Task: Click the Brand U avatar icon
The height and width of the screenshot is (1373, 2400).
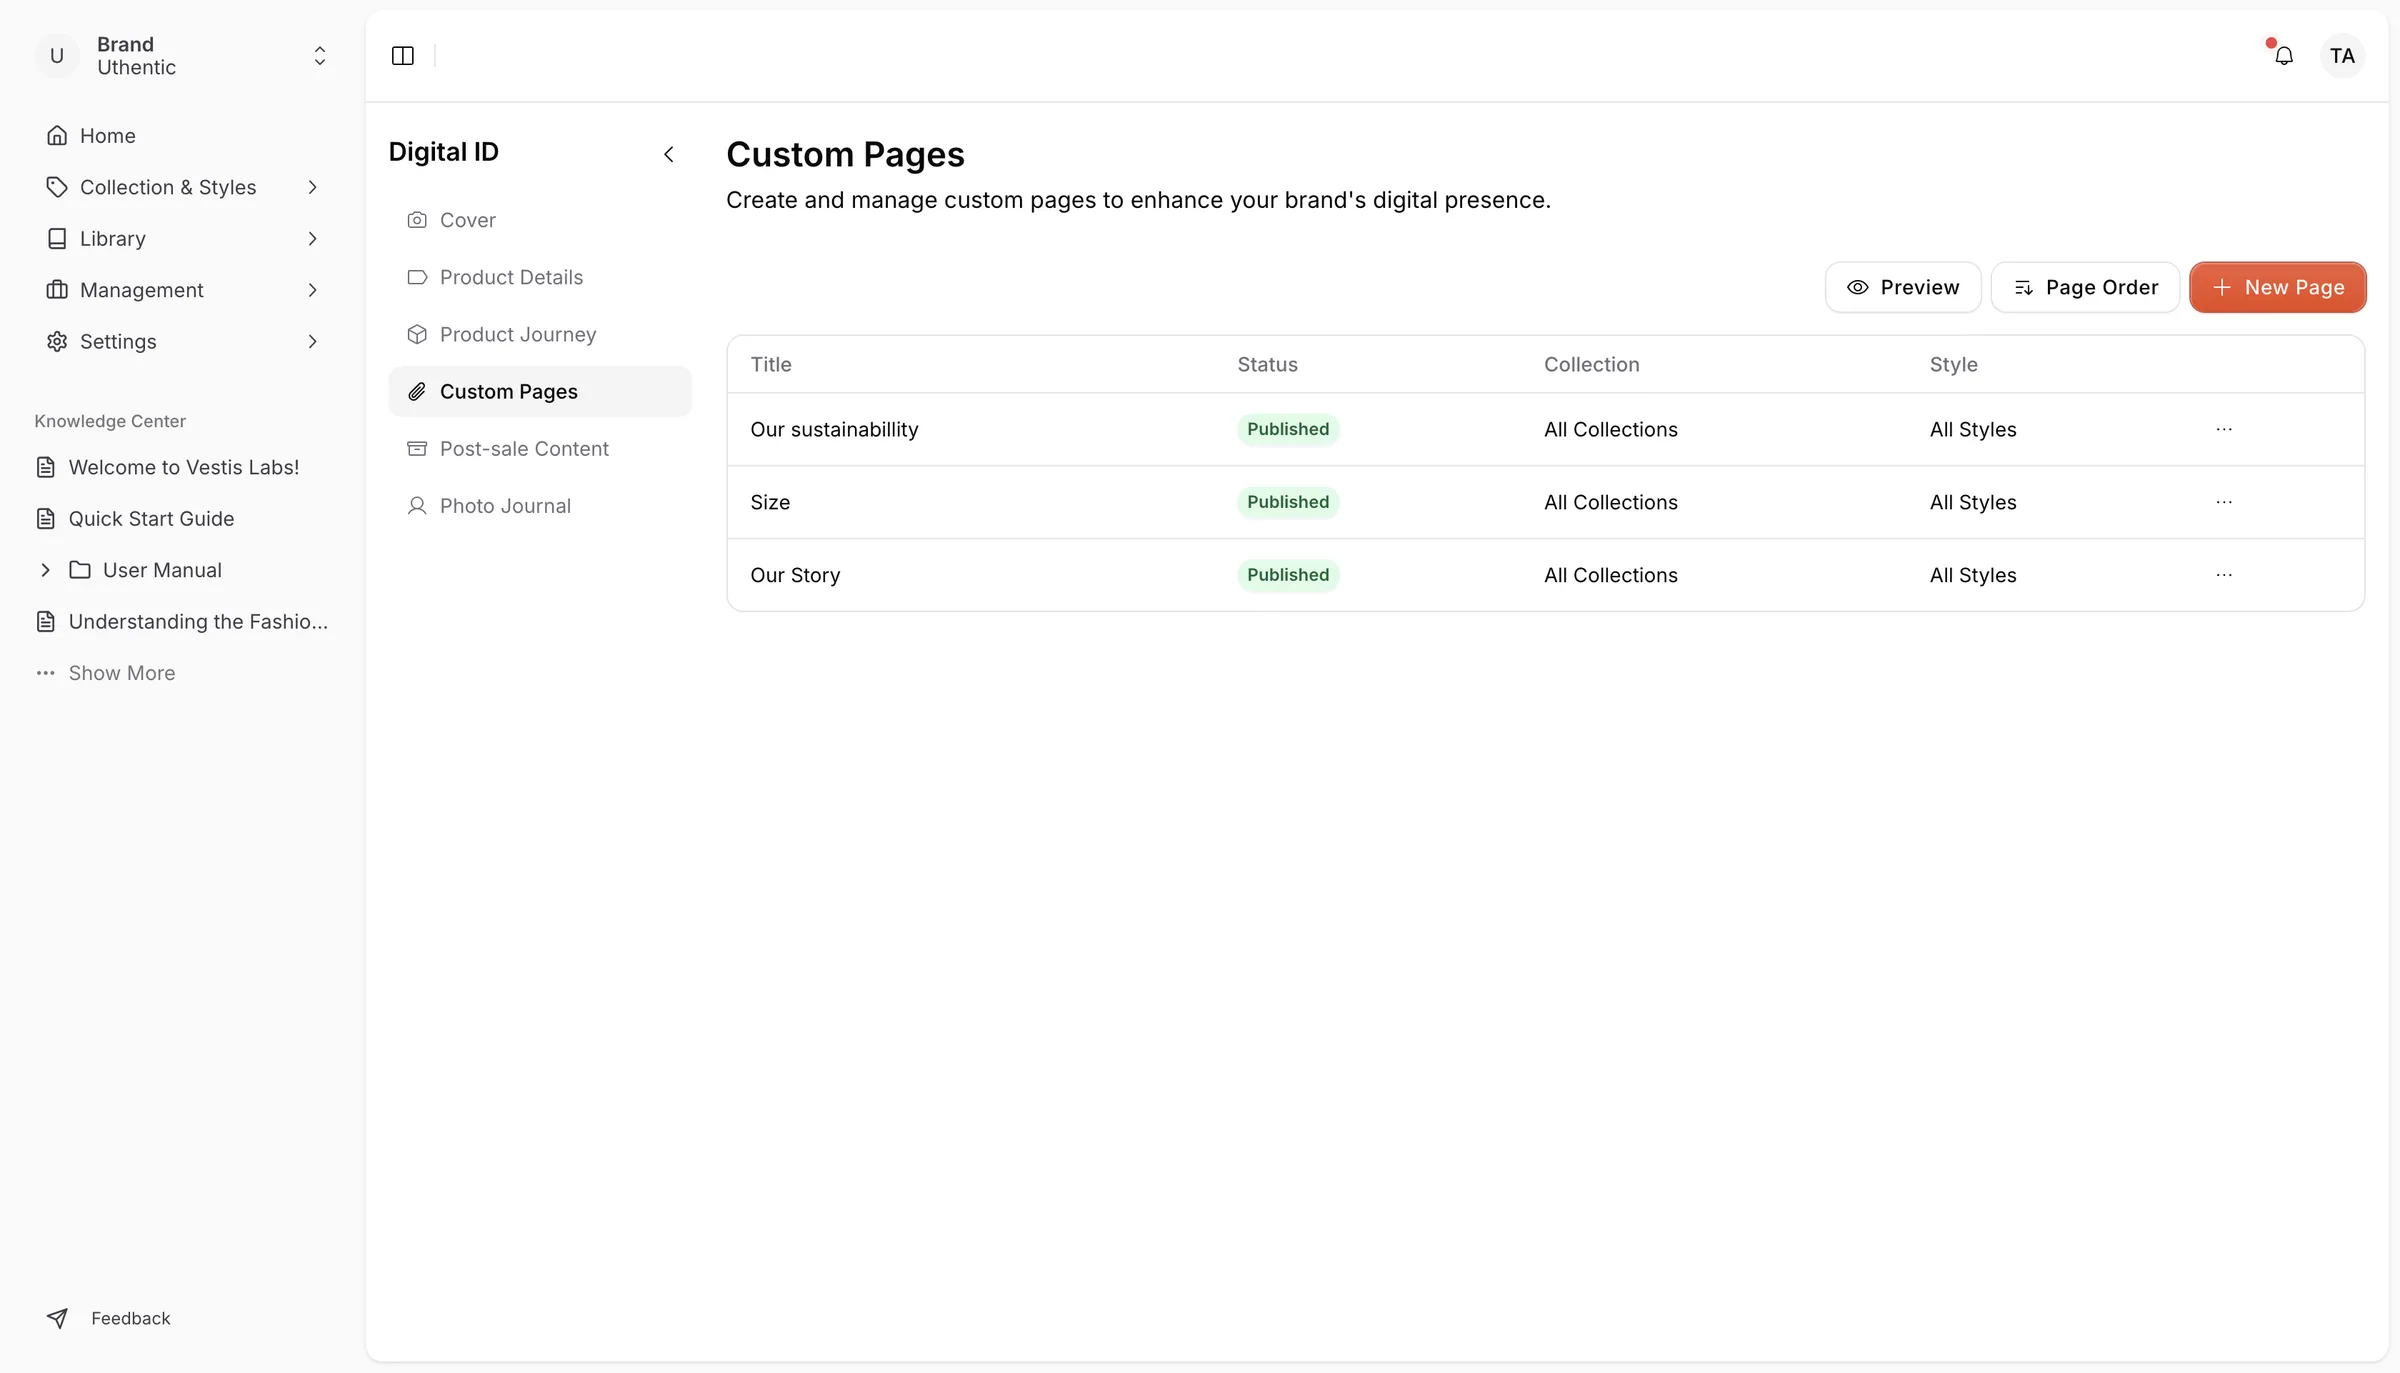Action: (57, 56)
